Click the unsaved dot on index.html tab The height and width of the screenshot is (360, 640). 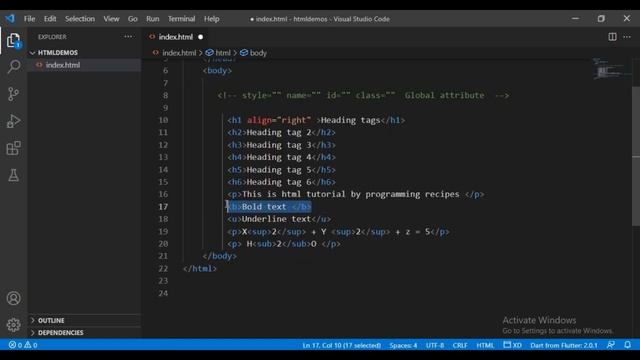click(200, 37)
